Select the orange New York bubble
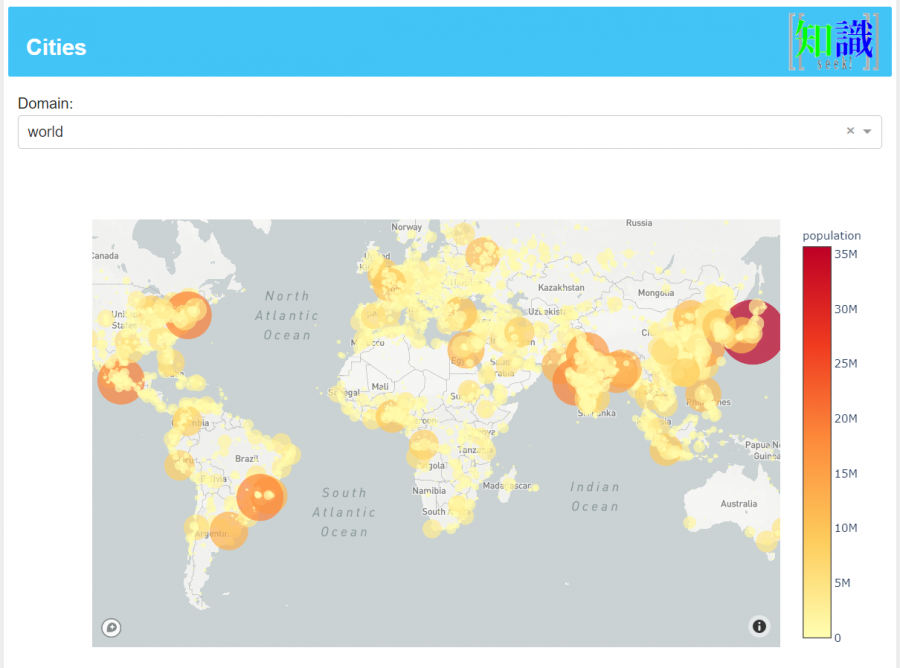 point(187,315)
